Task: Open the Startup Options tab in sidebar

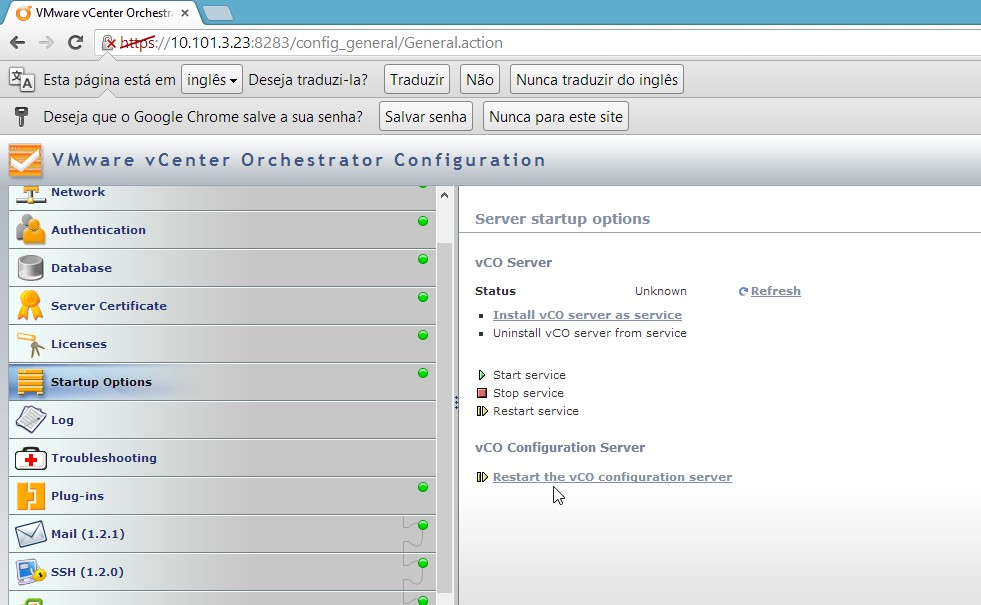Action: 101,382
